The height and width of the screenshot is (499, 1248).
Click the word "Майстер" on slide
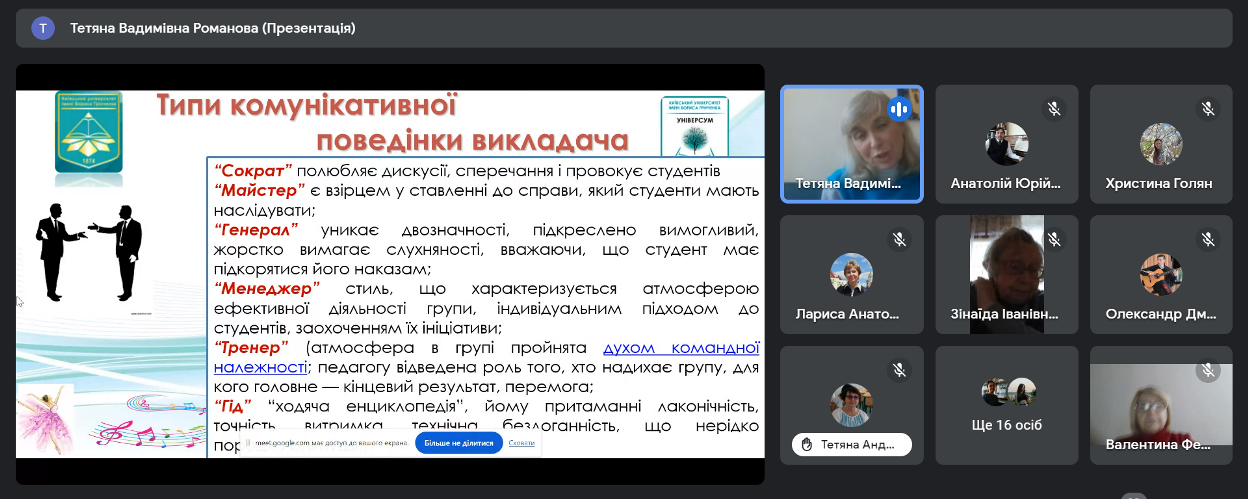pyautogui.click(x=259, y=190)
